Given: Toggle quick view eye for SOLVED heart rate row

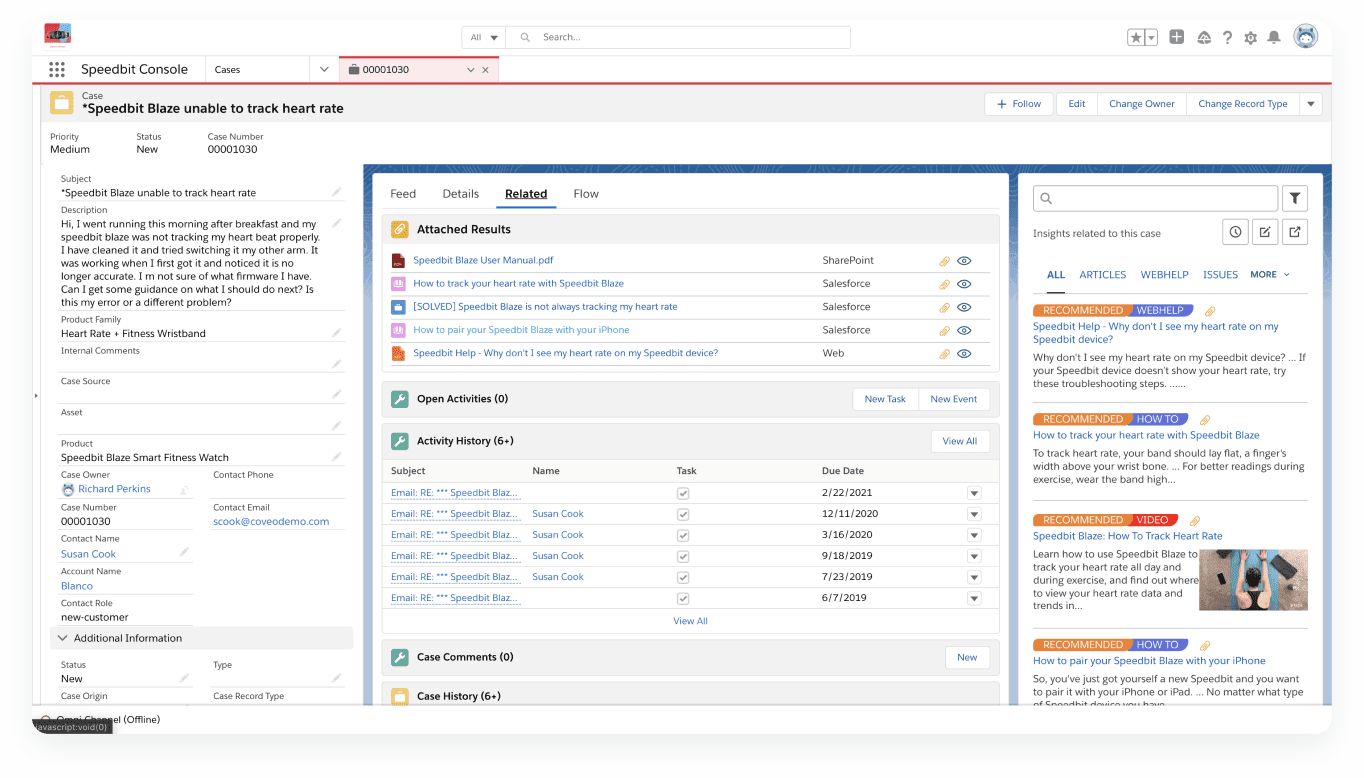Looking at the screenshot, I should 964,307.
